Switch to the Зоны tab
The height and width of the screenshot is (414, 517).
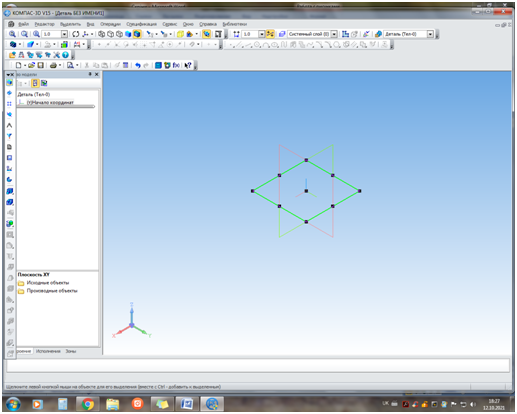pos(70,351)
